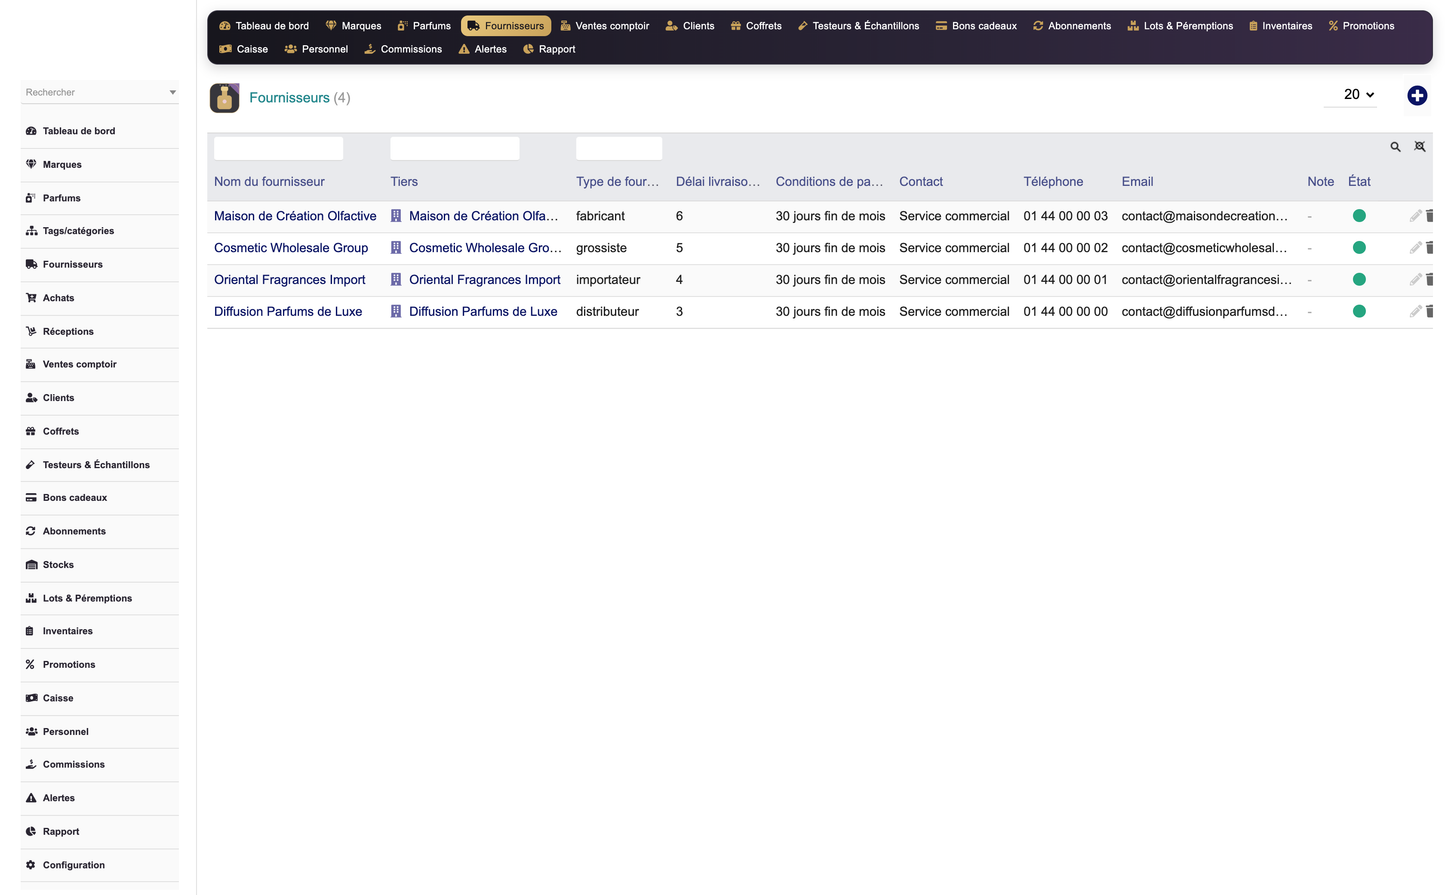The image size is (1445, 895).
Task: Open Promotions tab in top navigation
Action: click(x=1361, y=26)
